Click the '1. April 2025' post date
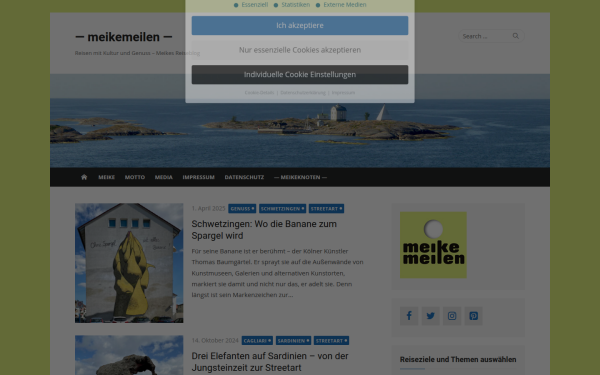The height and width of the screenshot is (375, 600). (x=208, y=209)
